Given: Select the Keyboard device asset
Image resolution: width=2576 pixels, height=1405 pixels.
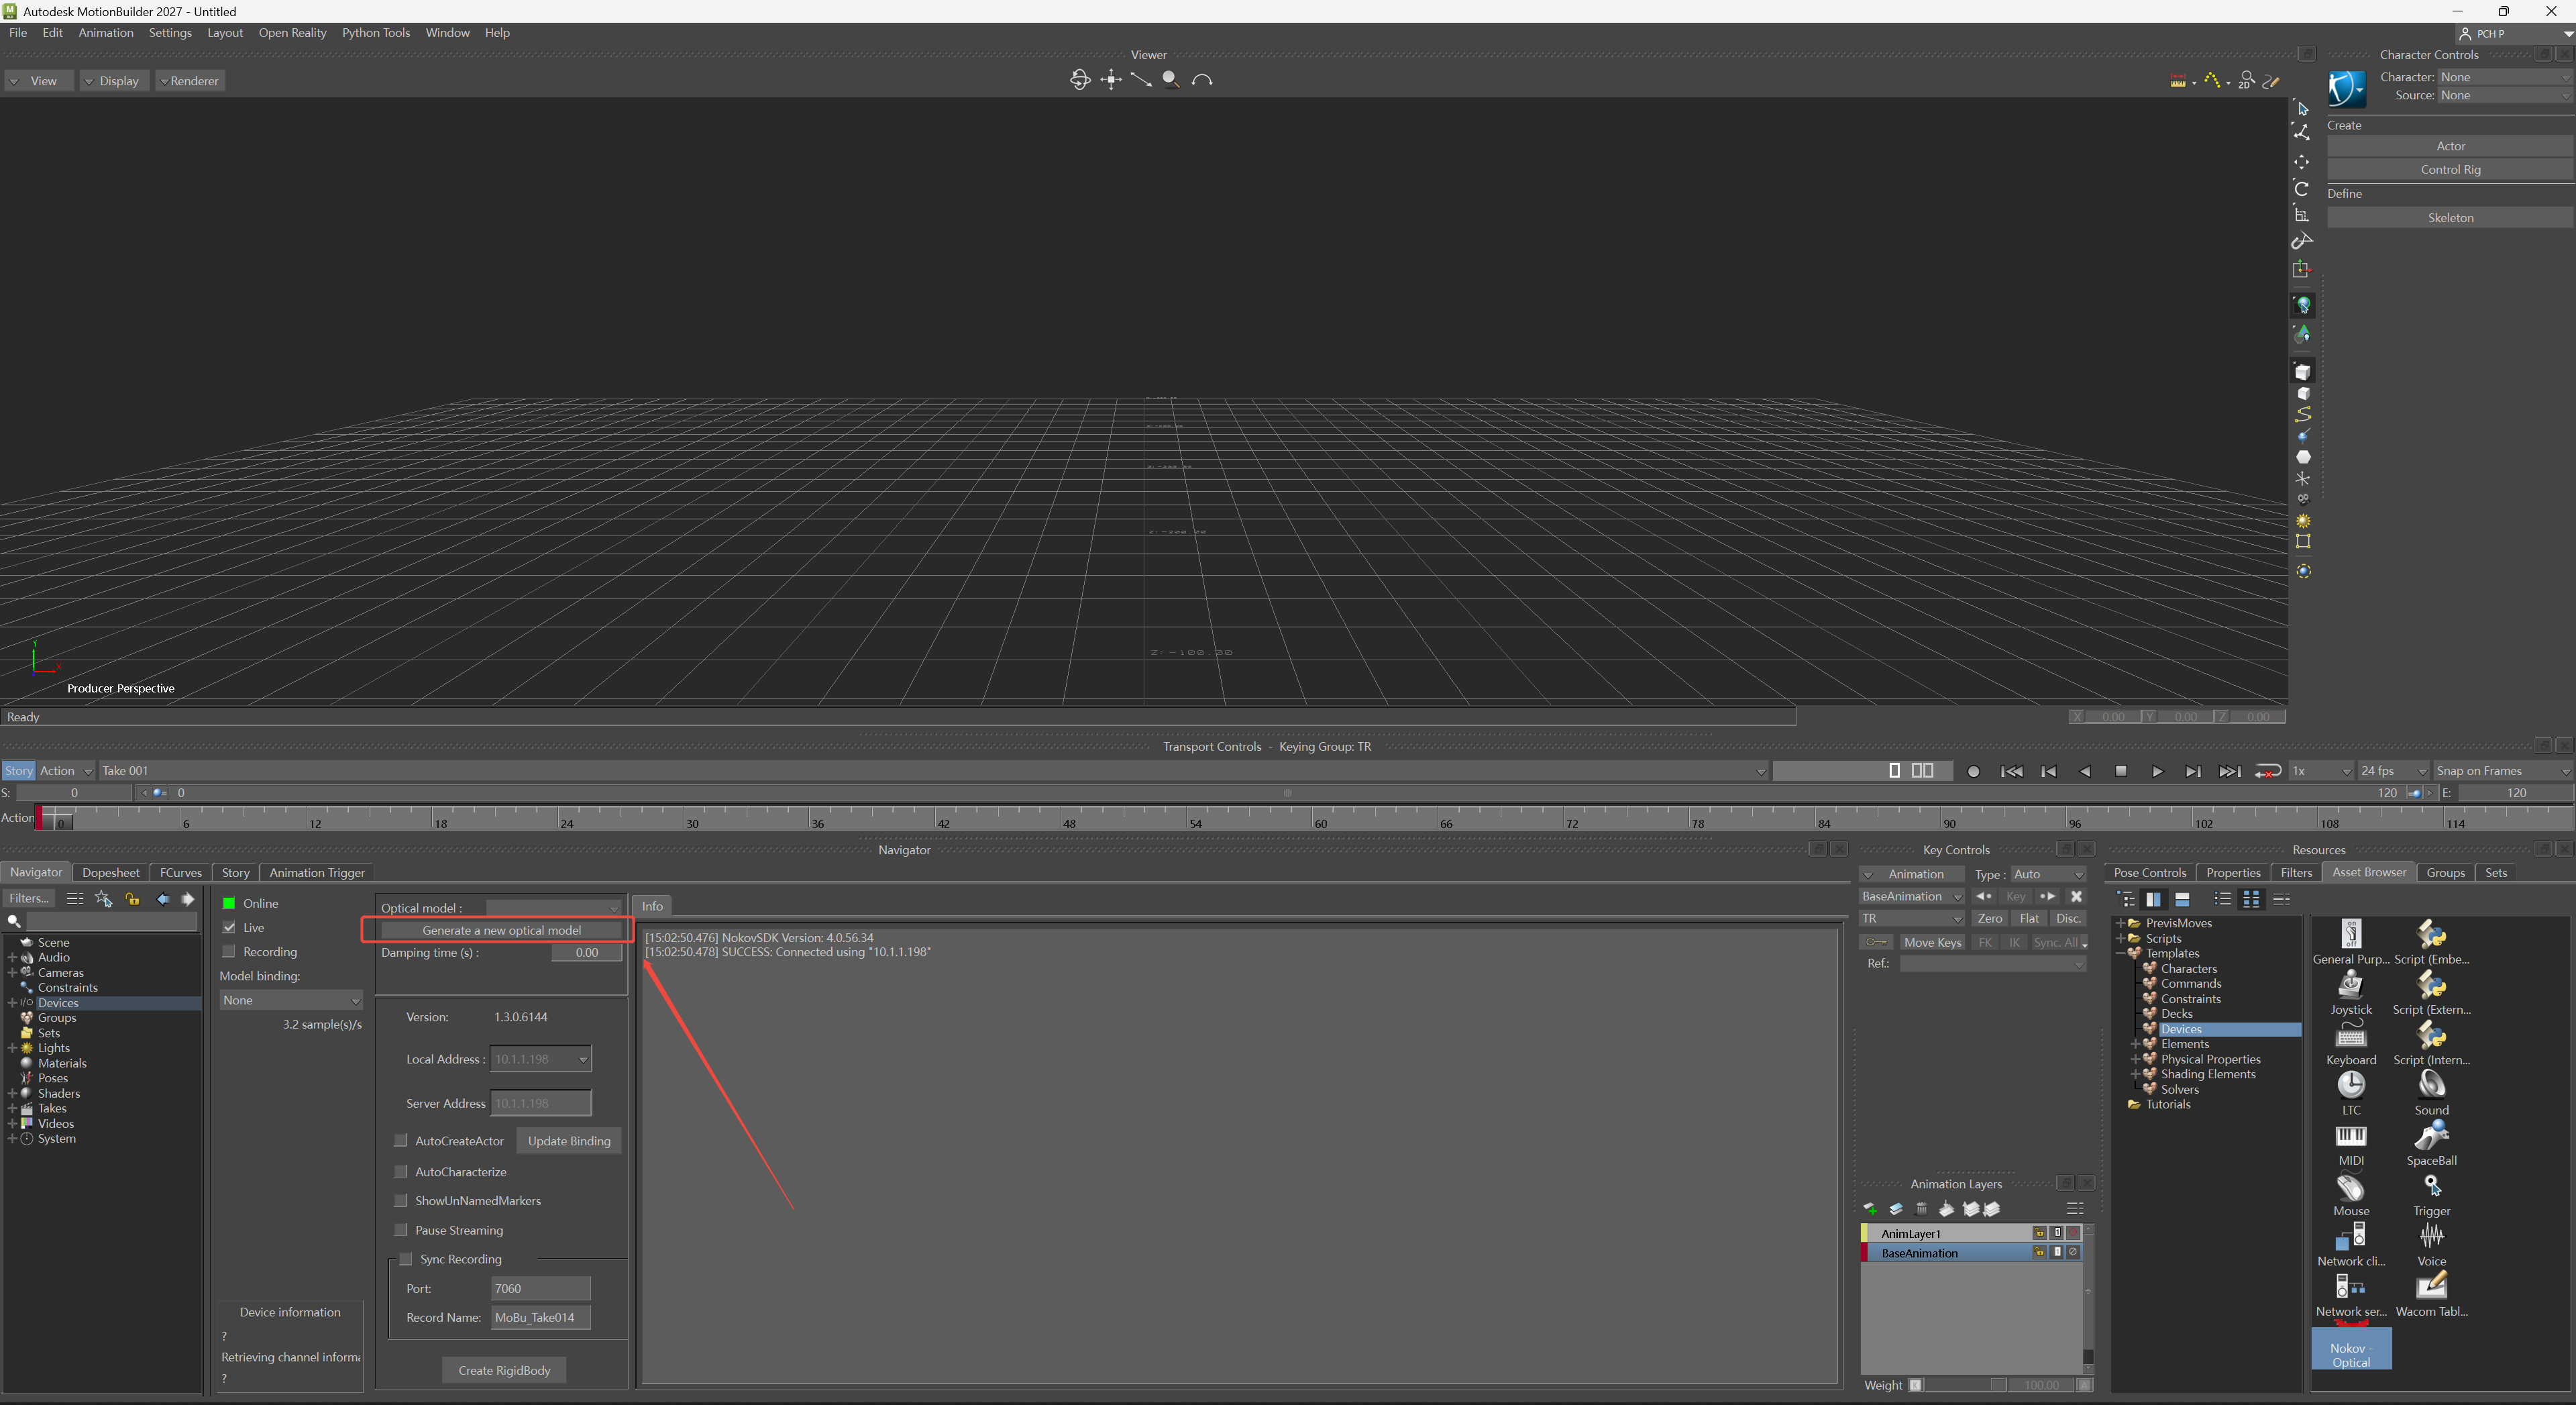Looking at the screenshot, I should tap(2351, 1042).
